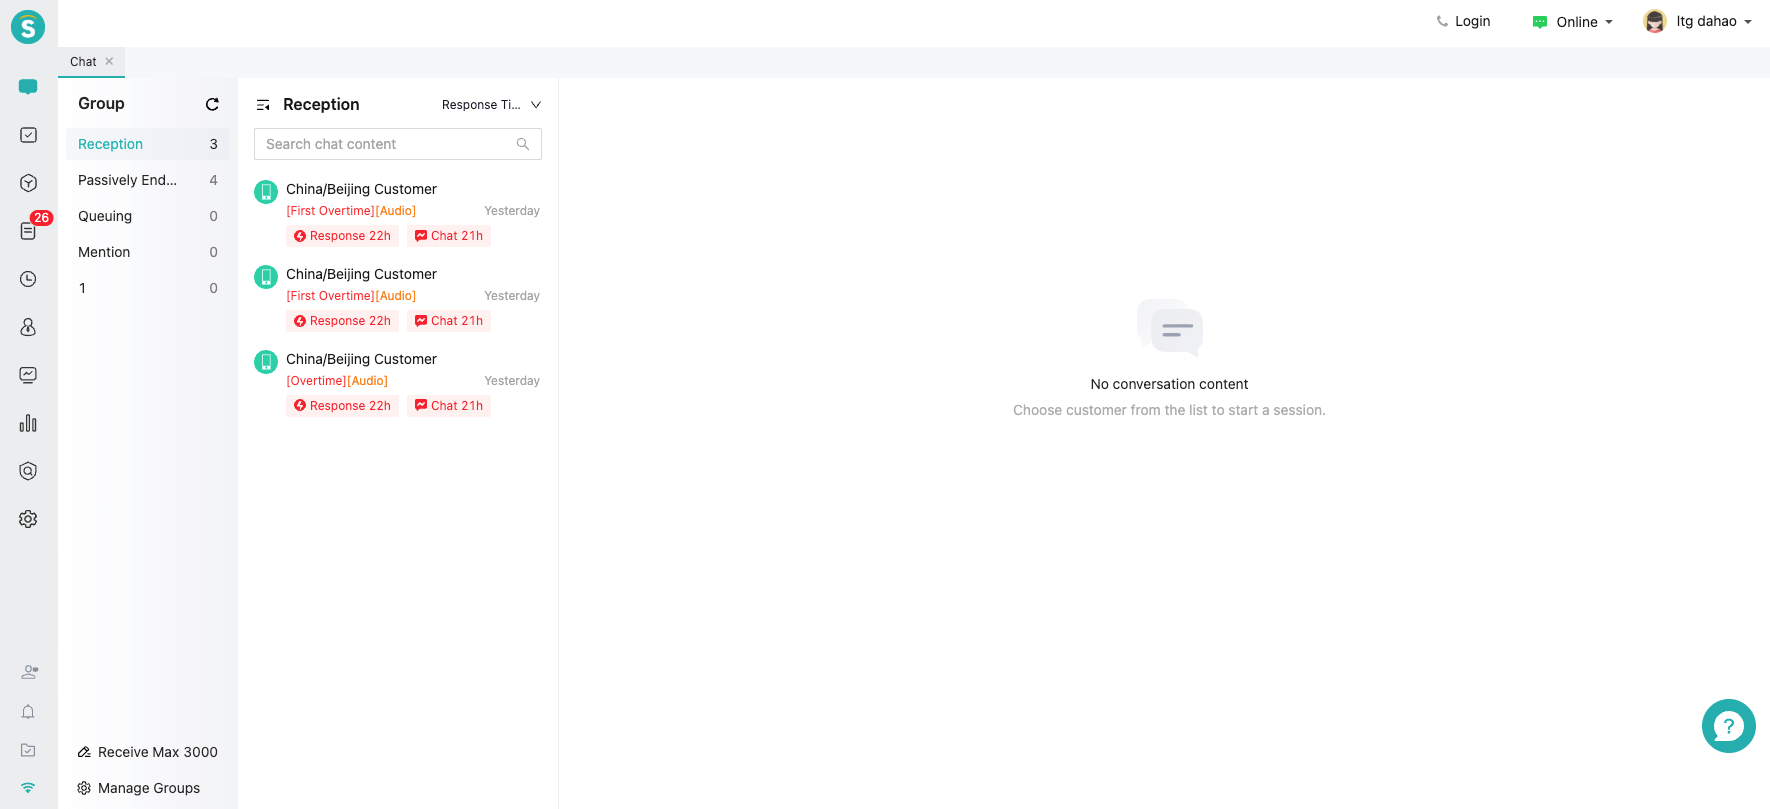
Task: Click the notification bell icon
Action: tap(28, 712)
